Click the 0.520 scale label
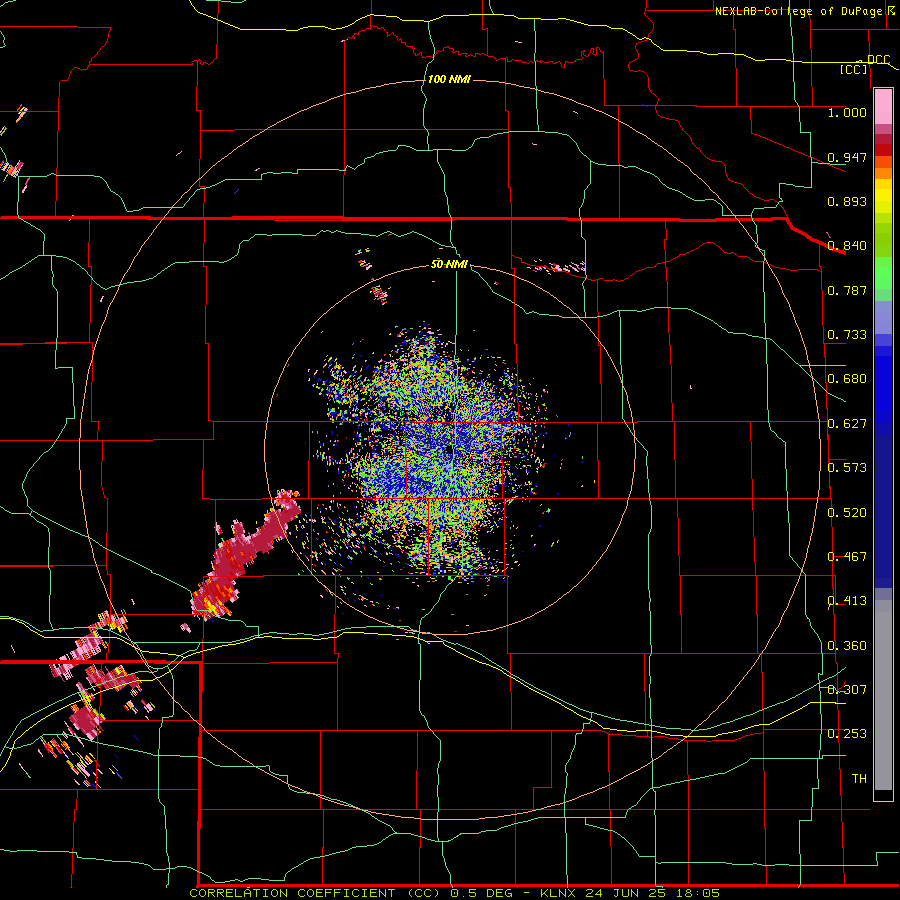This screenshot has height=900, width=900. (847, 513)
